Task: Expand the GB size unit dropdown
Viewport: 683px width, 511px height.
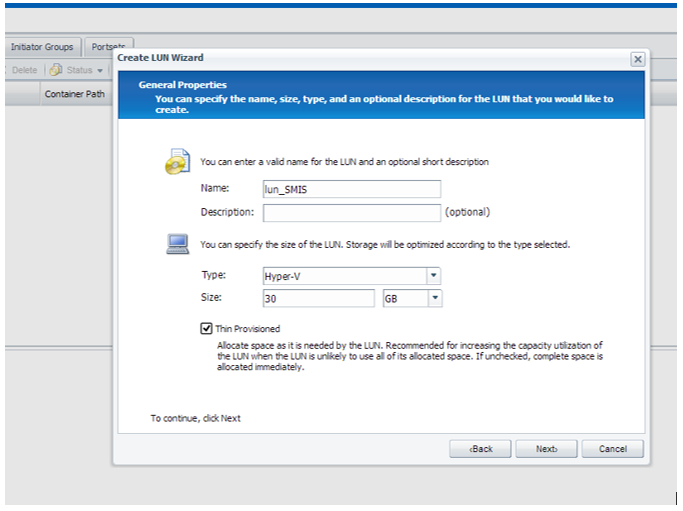Action: 435,298
